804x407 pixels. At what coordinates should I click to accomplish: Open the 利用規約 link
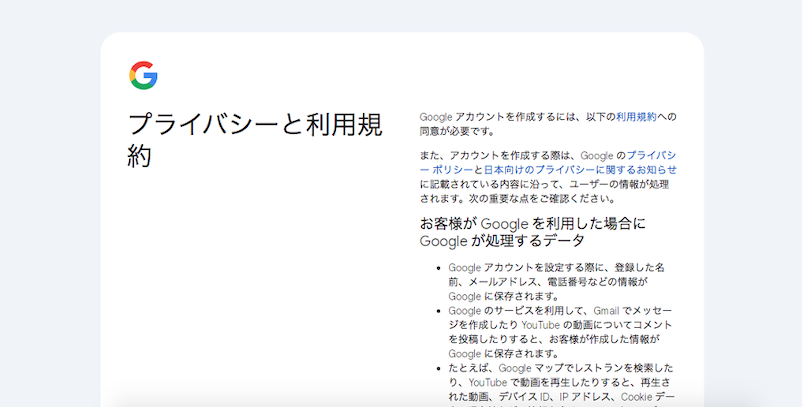636,117
